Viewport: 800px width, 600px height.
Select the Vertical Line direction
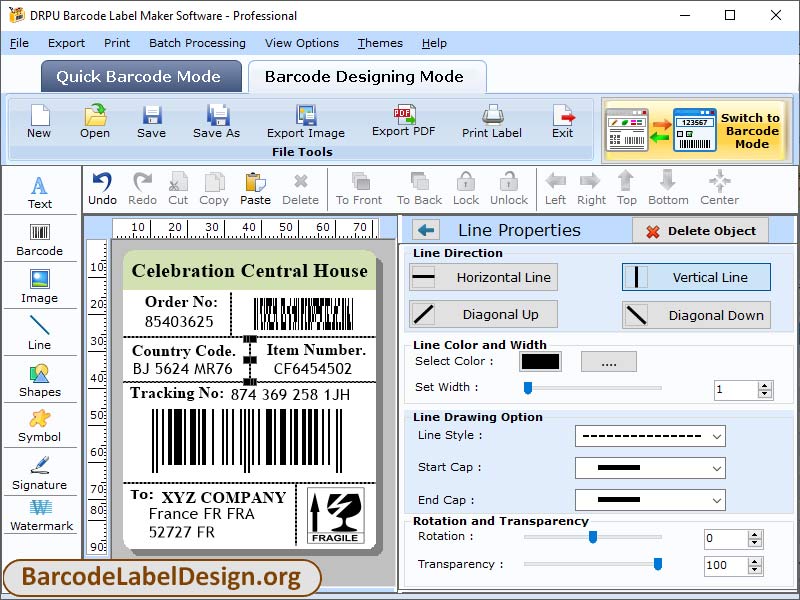tap(695, 277)
